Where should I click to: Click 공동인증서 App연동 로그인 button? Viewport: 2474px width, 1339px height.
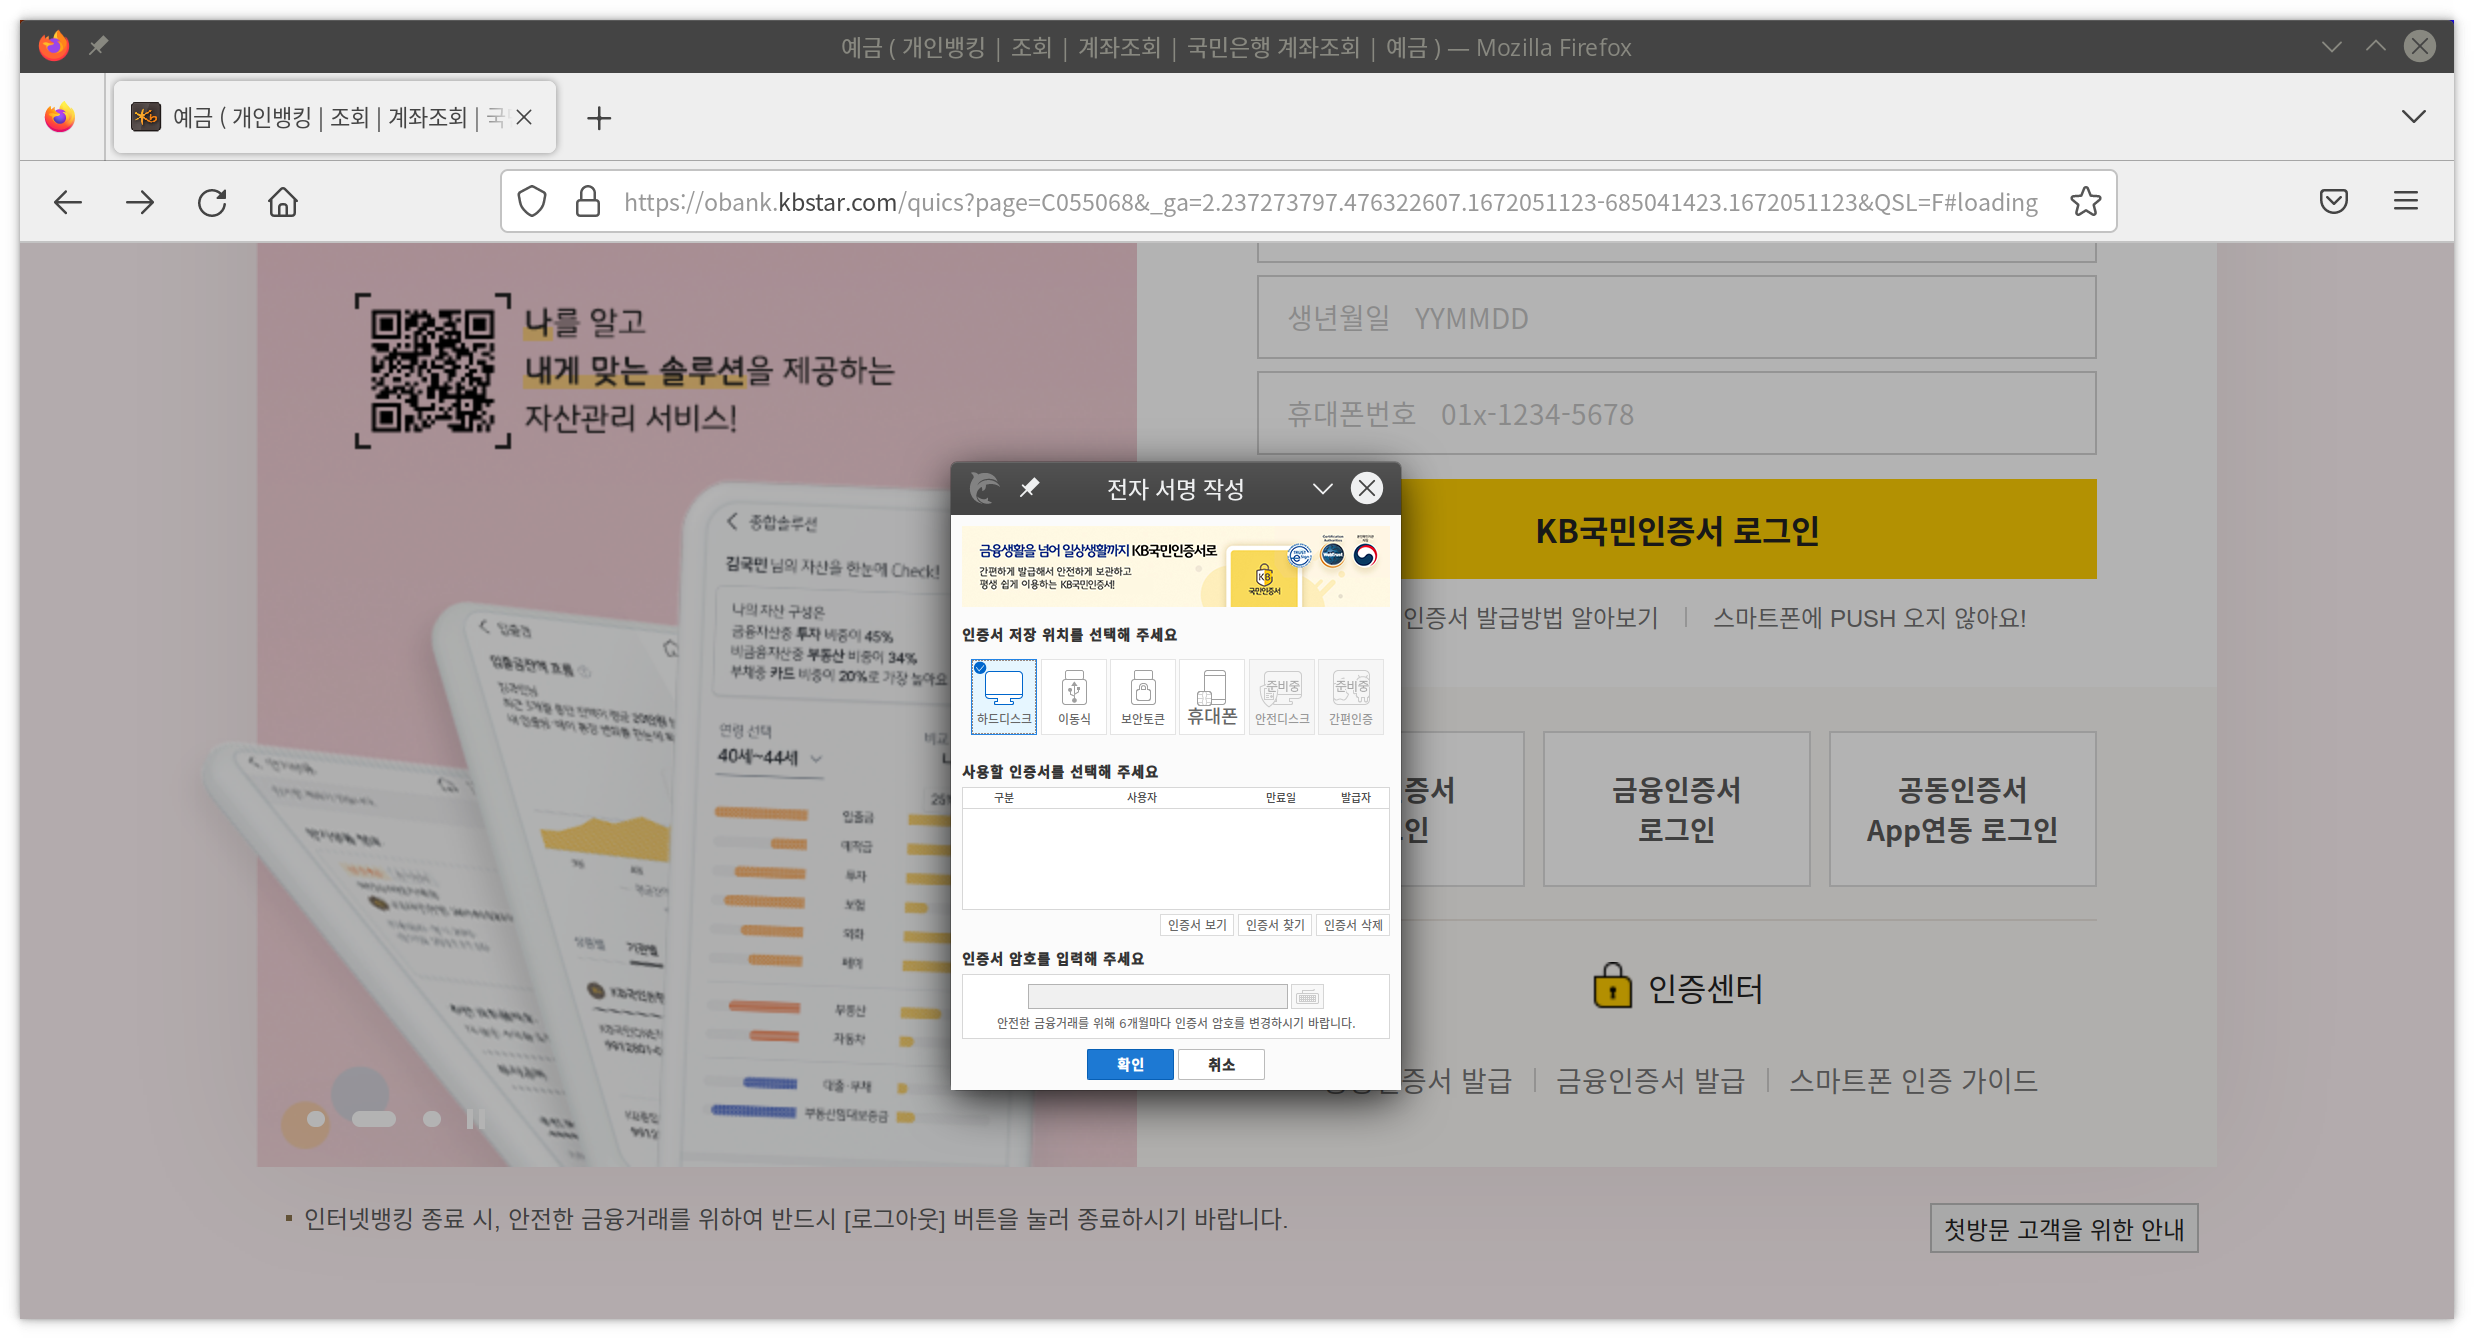pyautogui.click(x=1962, y=809)
